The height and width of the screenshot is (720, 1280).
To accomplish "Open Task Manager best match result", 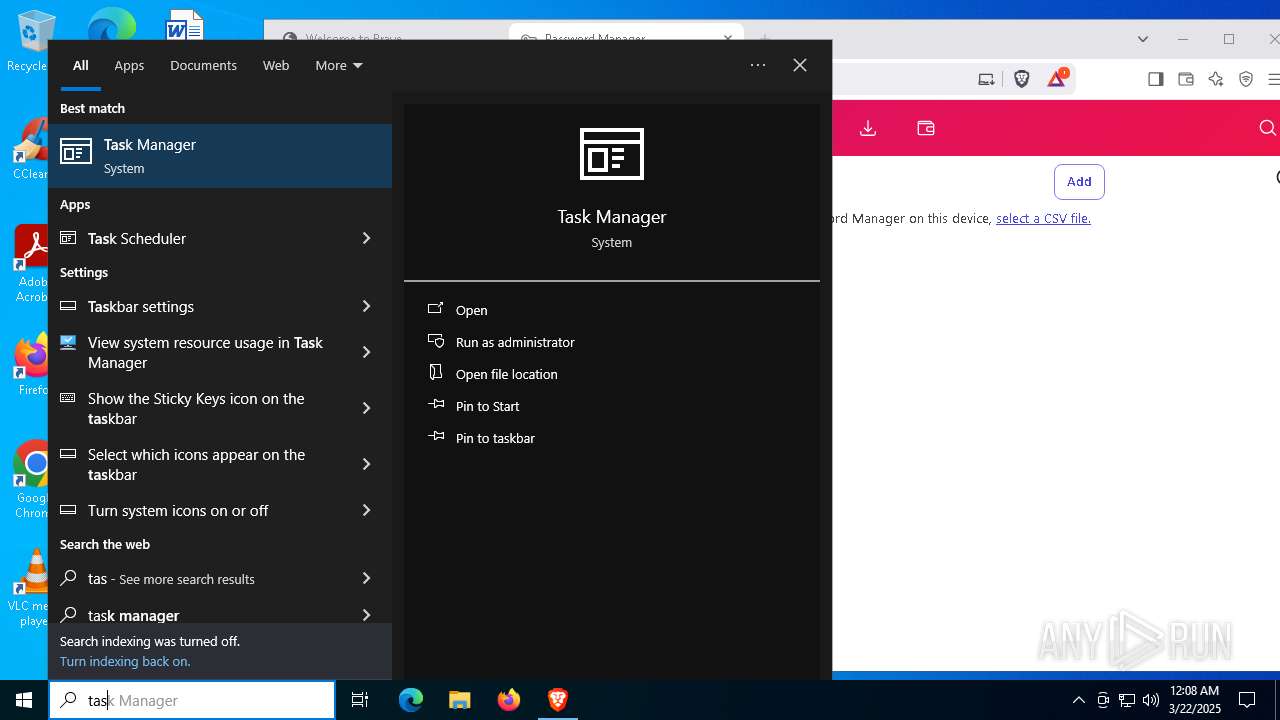I will (220, 156).
